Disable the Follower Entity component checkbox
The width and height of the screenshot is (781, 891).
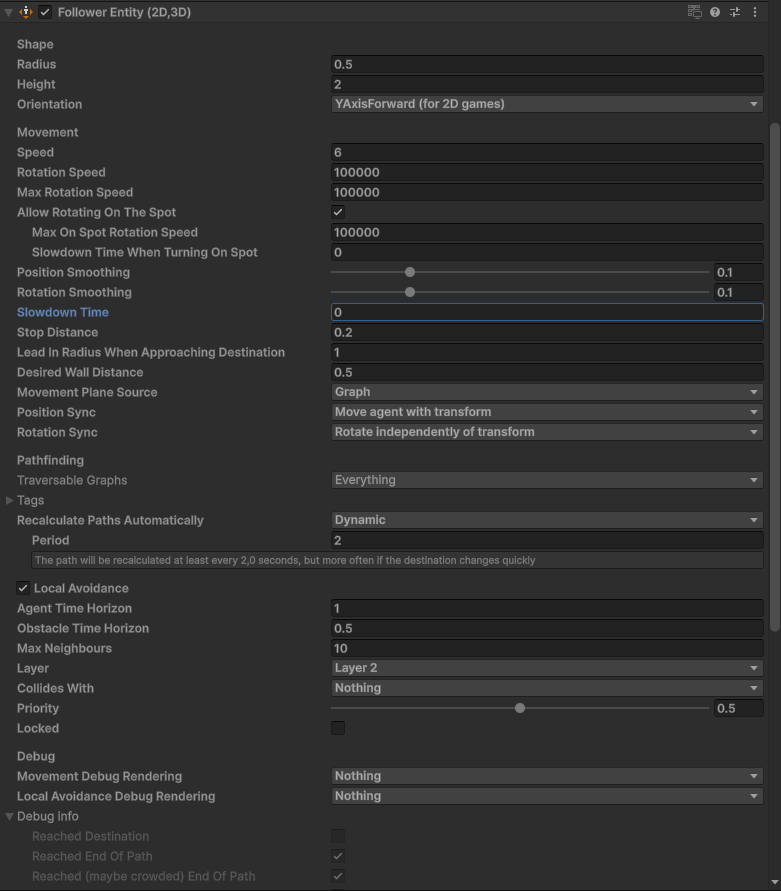pyautogui.click(x=45, y=12)
